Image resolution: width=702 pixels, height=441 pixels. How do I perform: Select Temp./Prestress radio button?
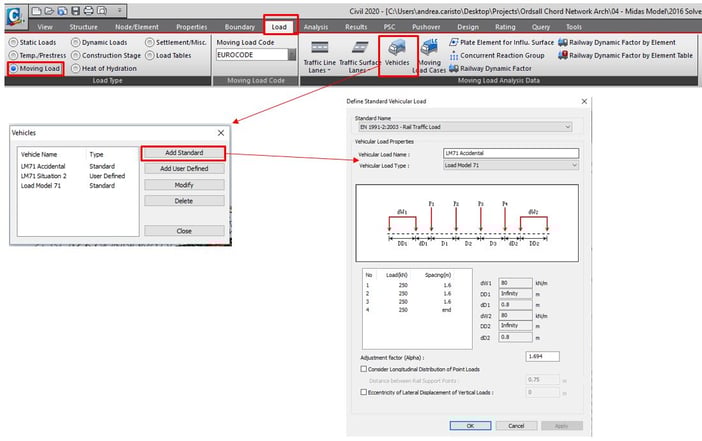point(13,56)
